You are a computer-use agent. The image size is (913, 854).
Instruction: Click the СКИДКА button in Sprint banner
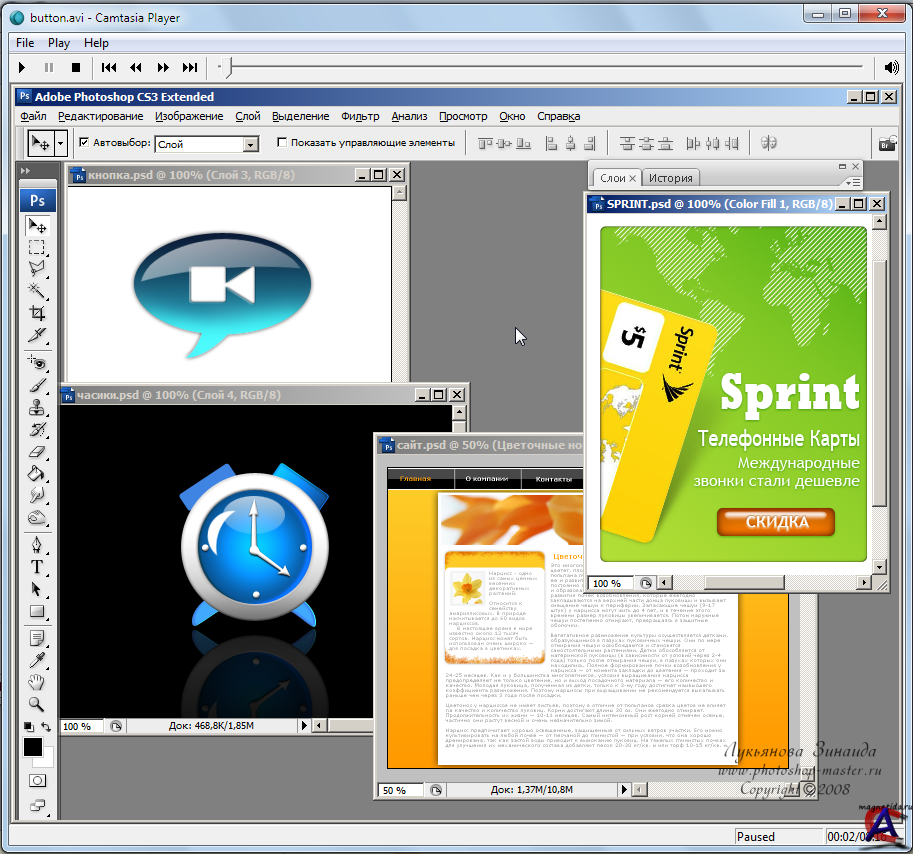[775, 521]
